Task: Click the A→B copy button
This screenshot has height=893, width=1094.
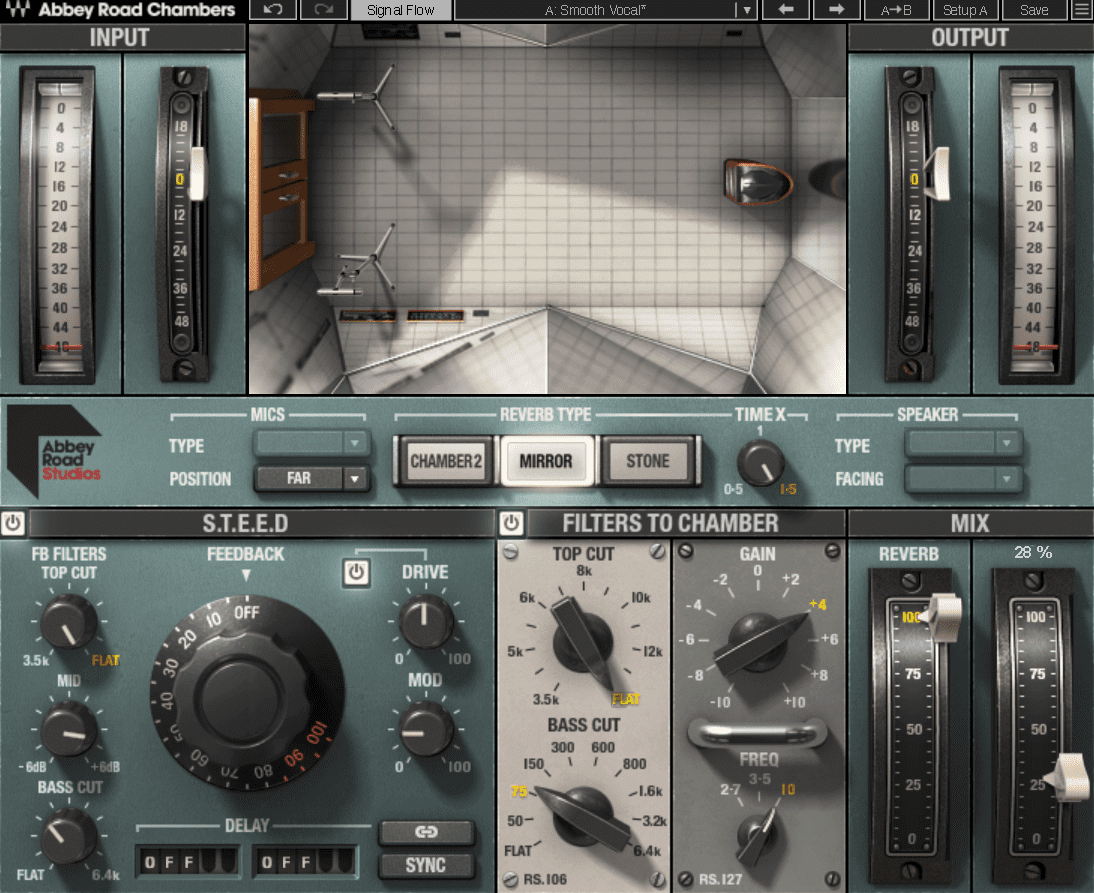Action: pos(897,10)
